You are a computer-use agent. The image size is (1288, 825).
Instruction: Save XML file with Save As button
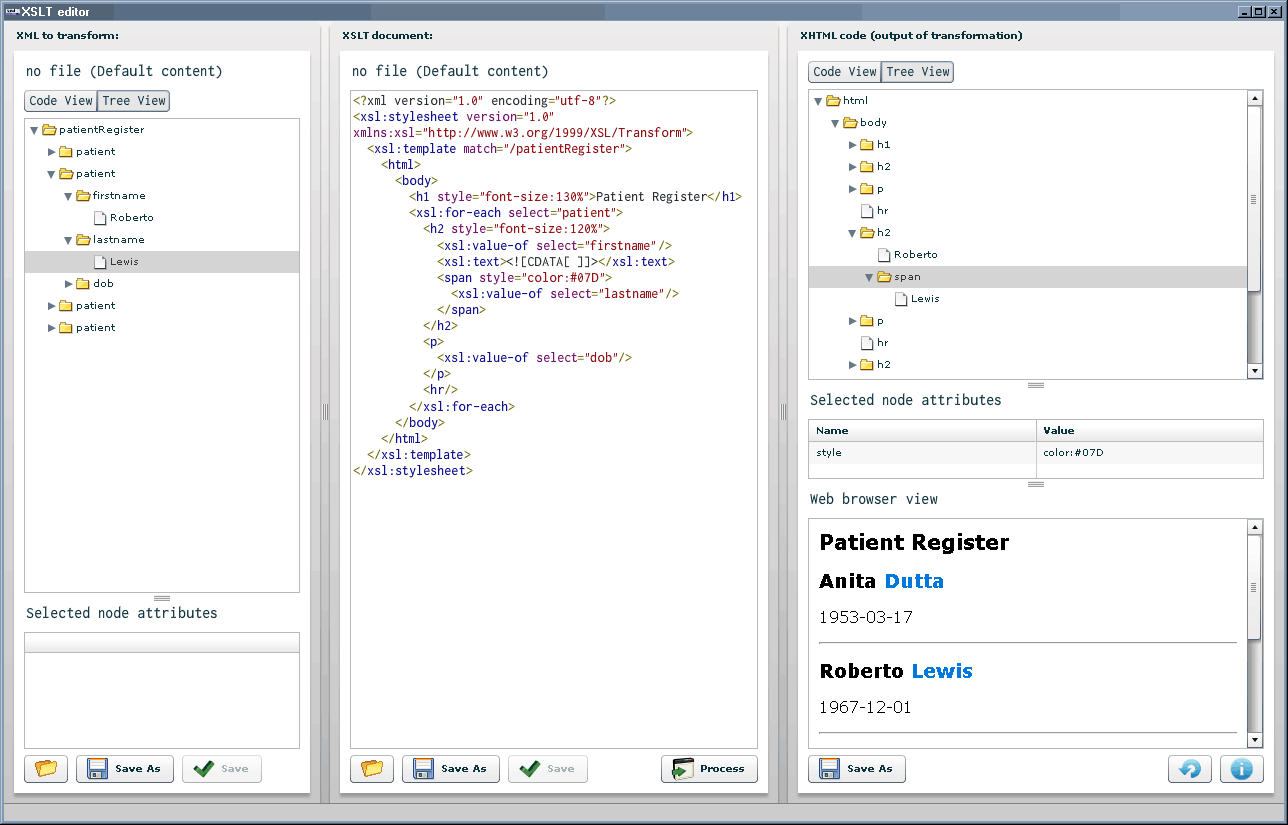click(125, 769)
